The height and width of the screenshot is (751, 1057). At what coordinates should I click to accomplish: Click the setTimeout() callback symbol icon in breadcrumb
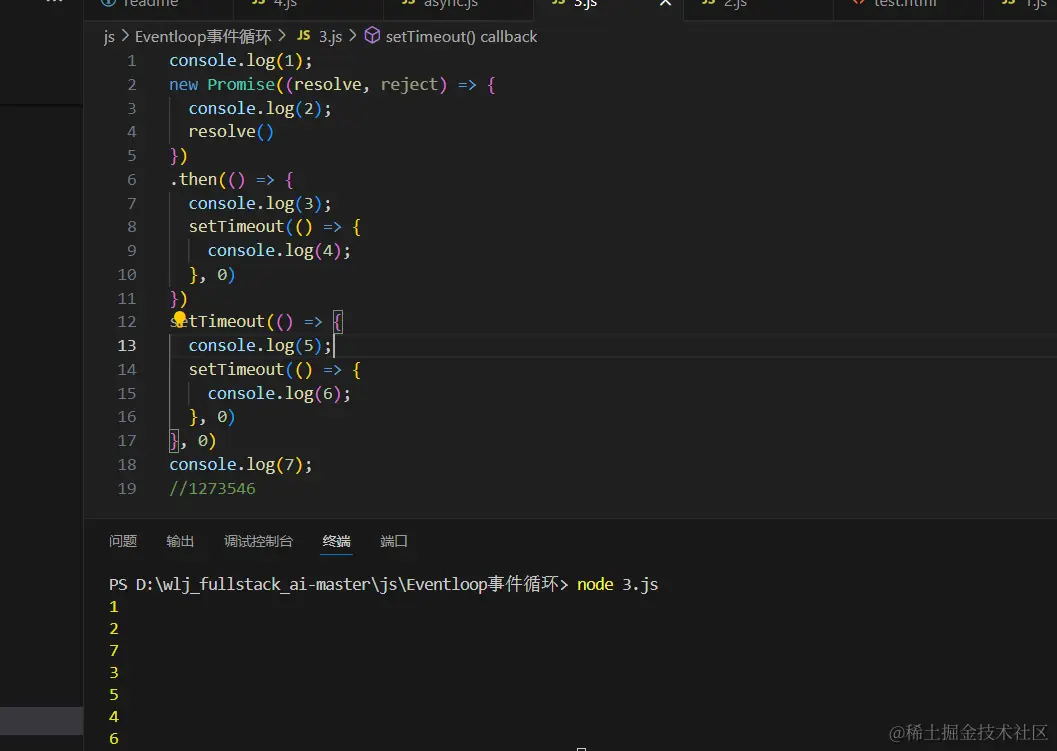pos(372,36)
